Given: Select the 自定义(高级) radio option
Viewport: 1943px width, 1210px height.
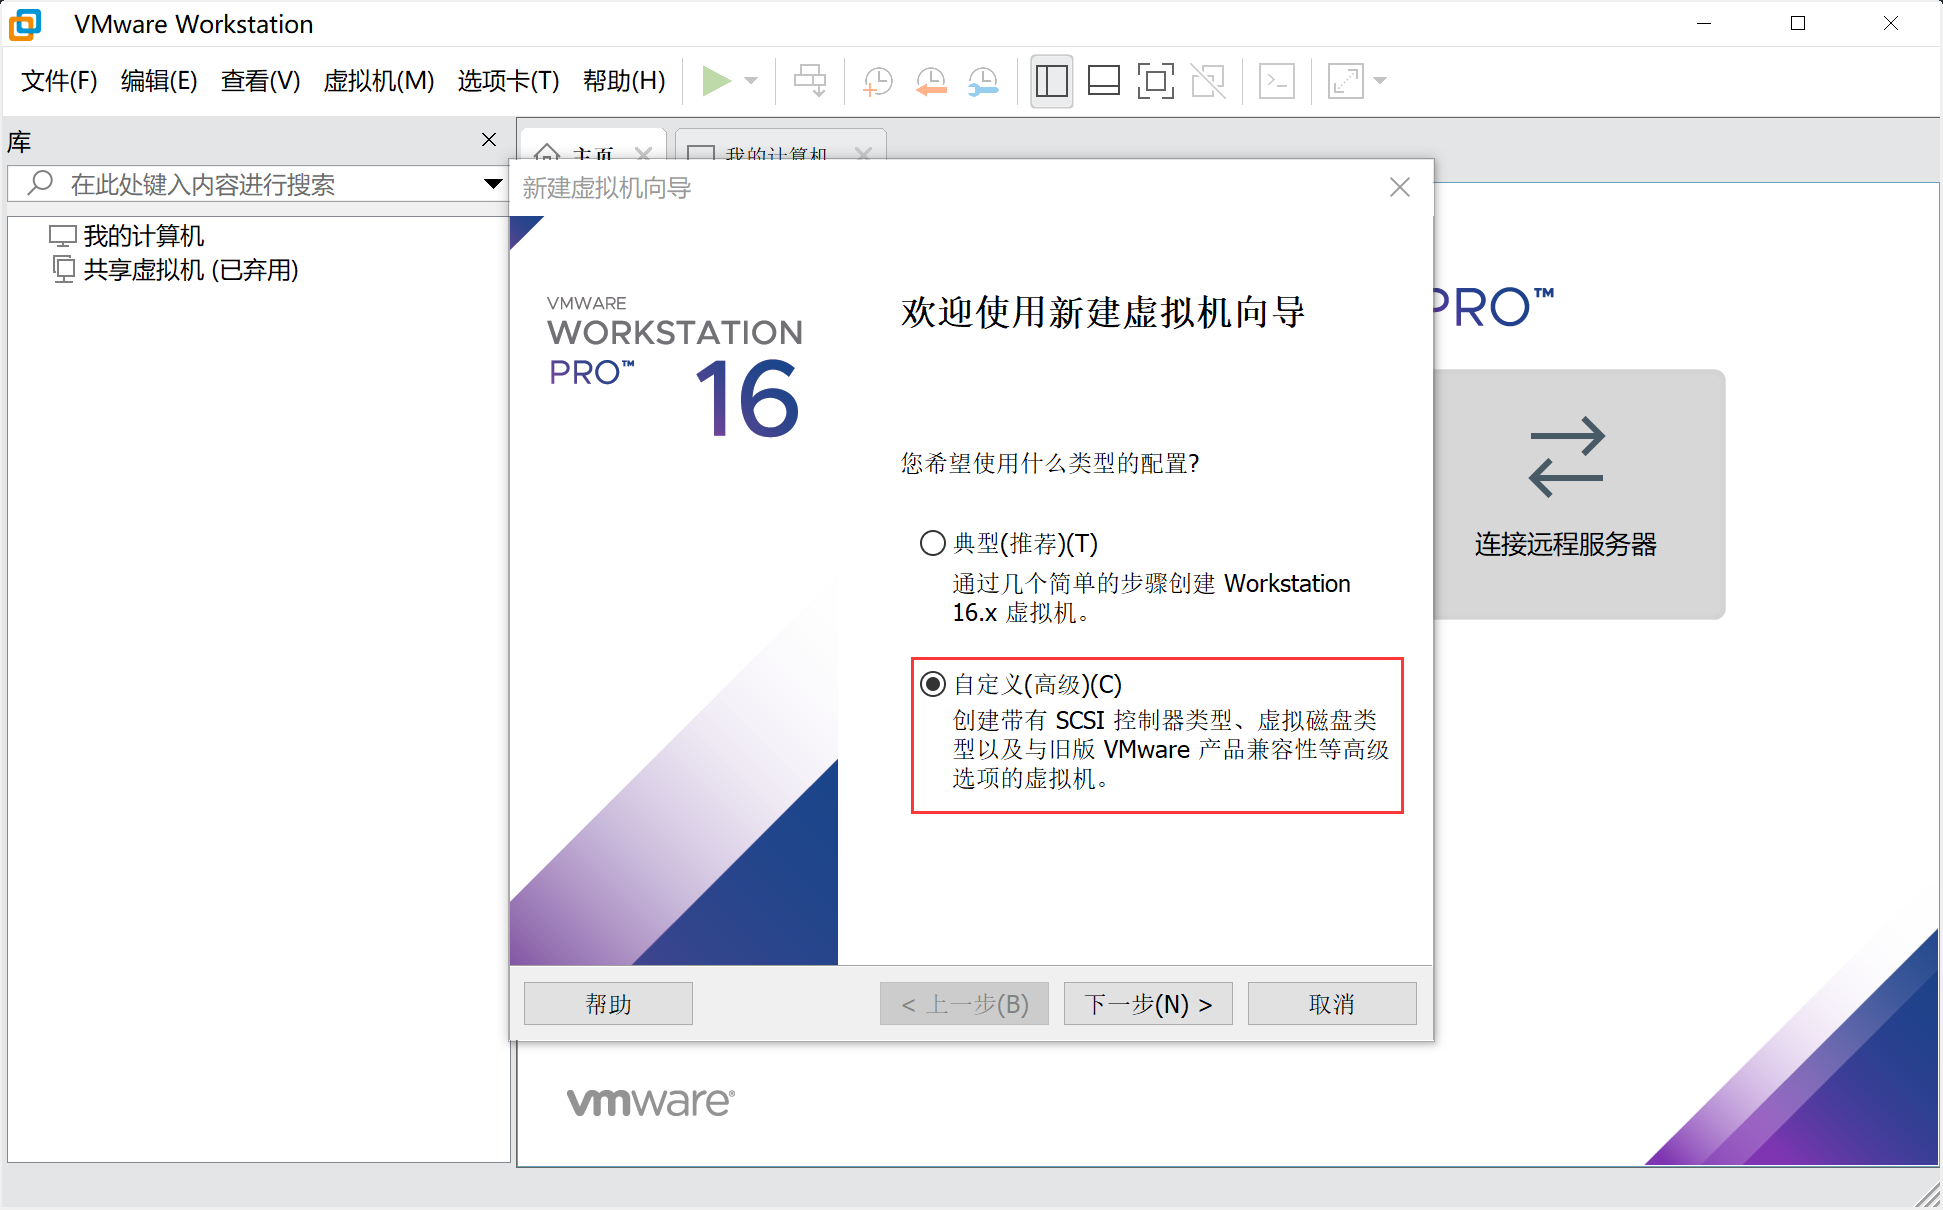Looking at the screenshot, I should 932,684.
